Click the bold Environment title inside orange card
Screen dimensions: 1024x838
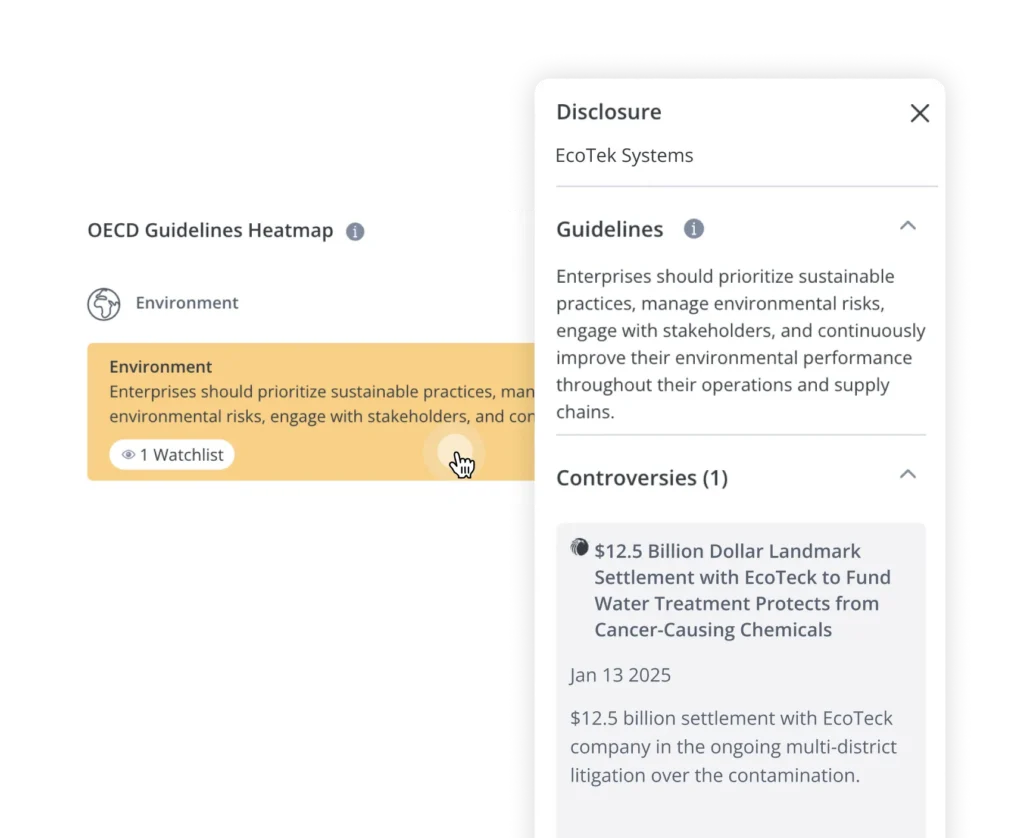[x=161, y=366]
